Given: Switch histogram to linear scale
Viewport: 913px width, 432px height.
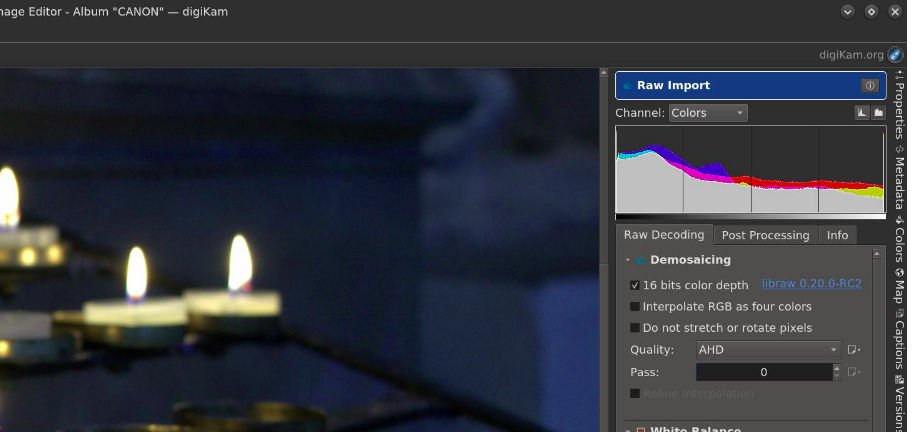Looking at the screenshot, I should pyautogui.click(x=862, y=113).
